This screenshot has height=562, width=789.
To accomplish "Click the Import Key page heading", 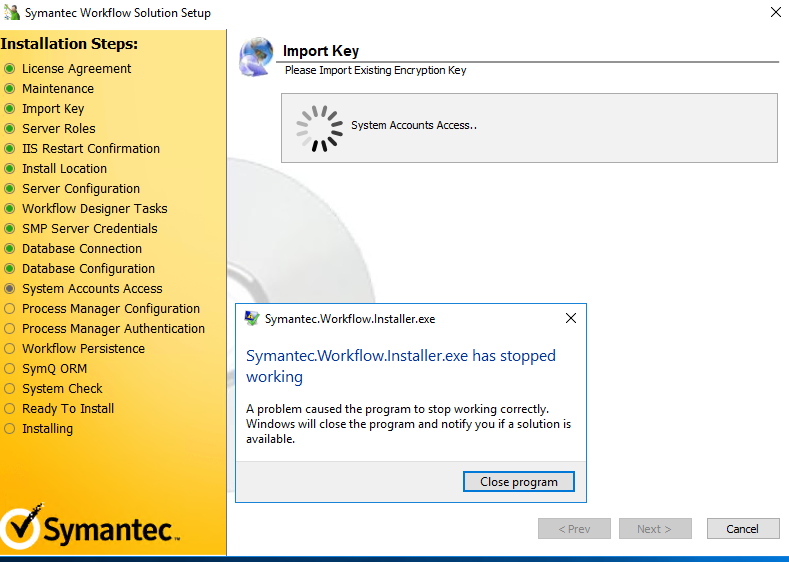I will tap(321, 51).
